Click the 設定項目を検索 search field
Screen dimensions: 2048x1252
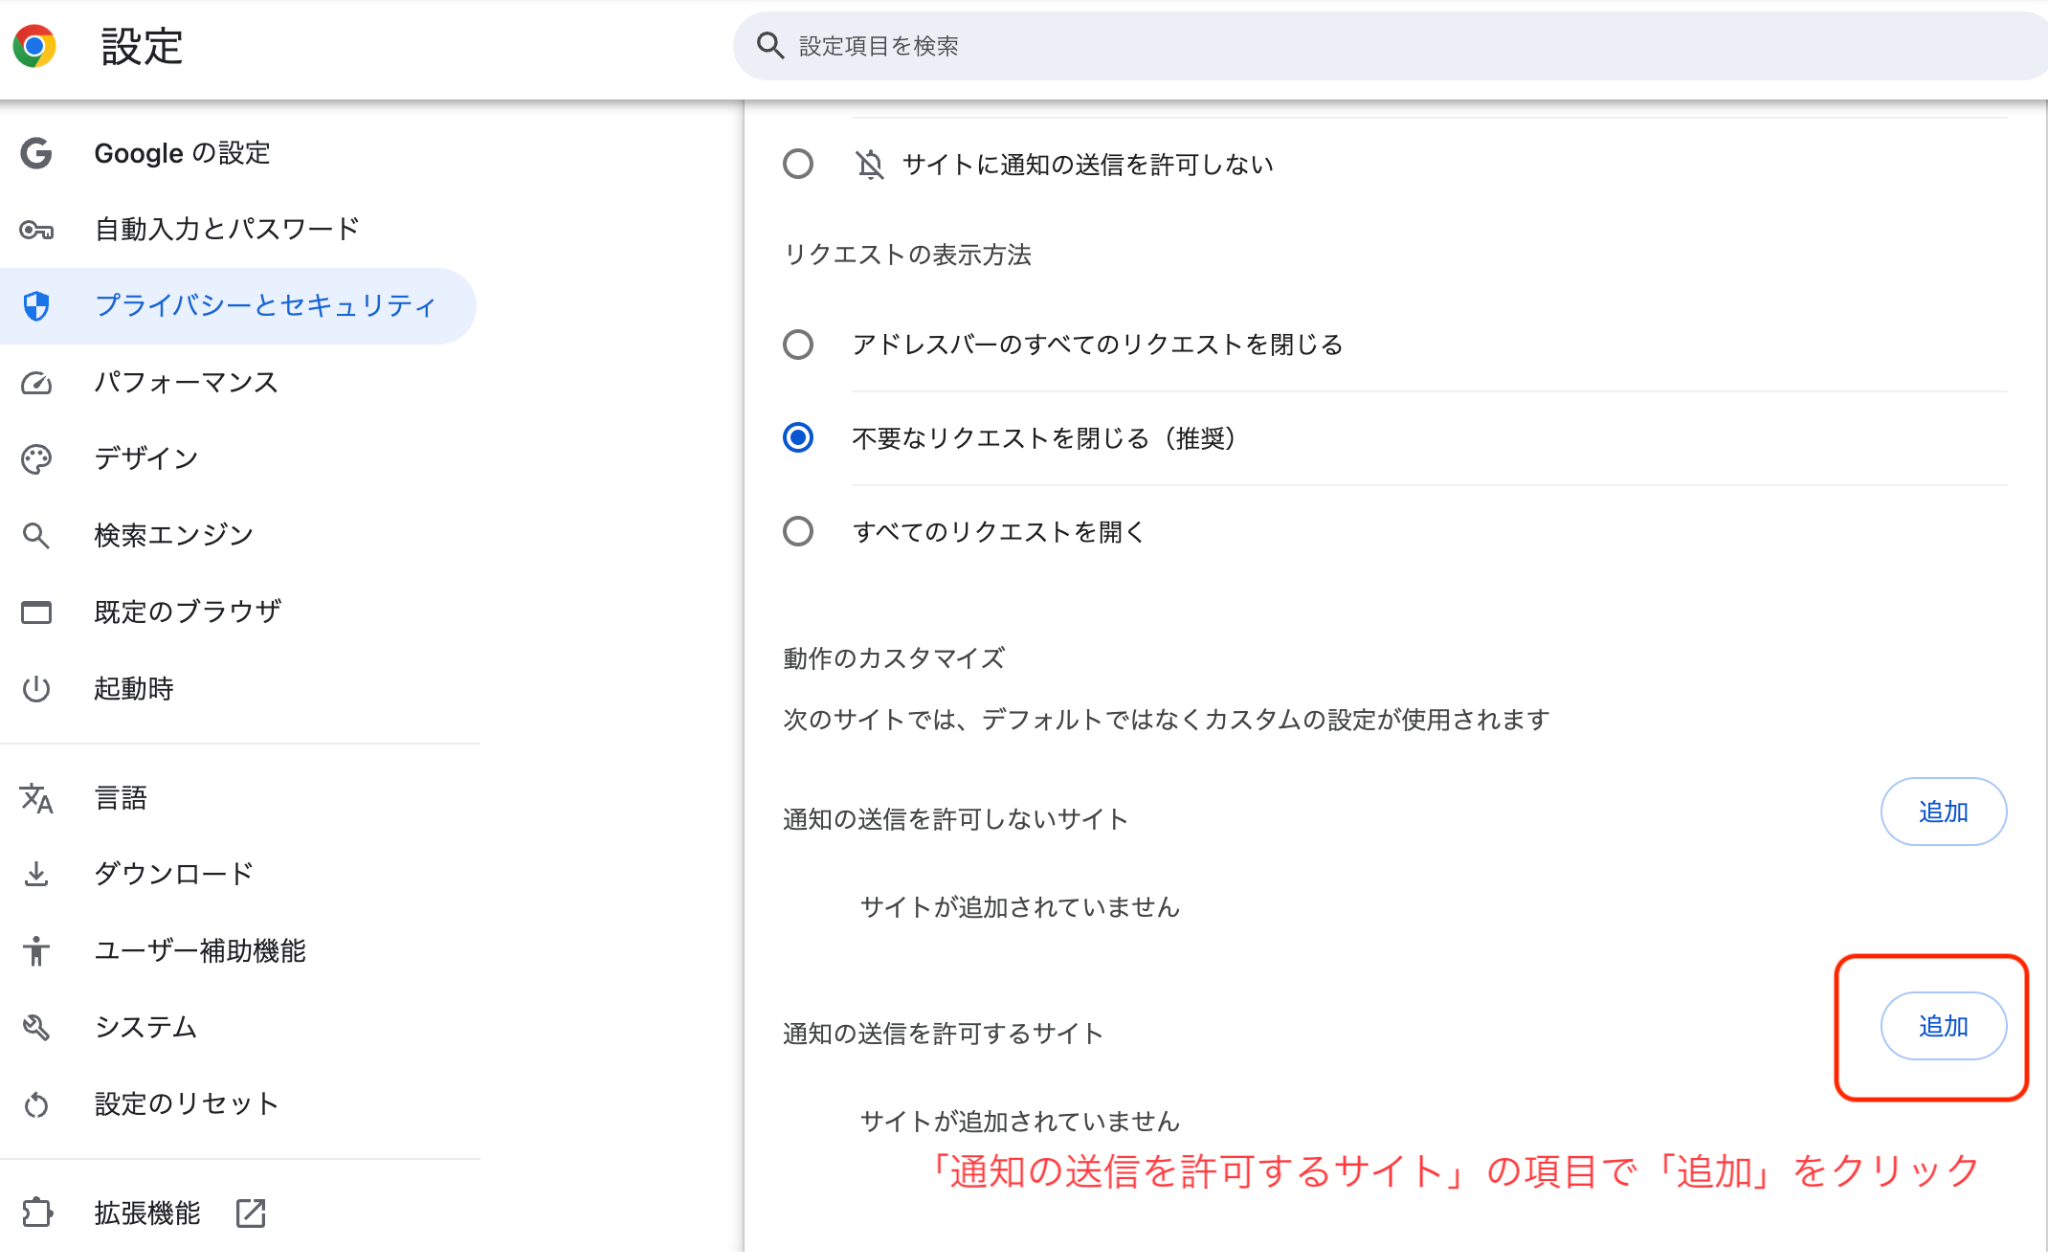pyautogui.click(x=1100, y=45)
